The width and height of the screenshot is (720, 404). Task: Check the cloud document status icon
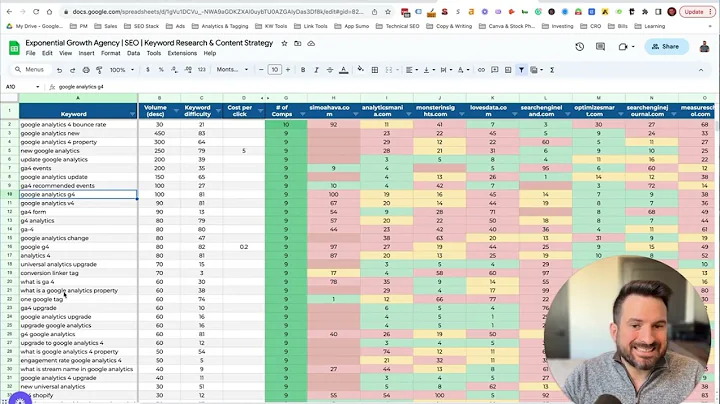pos(311,43)
